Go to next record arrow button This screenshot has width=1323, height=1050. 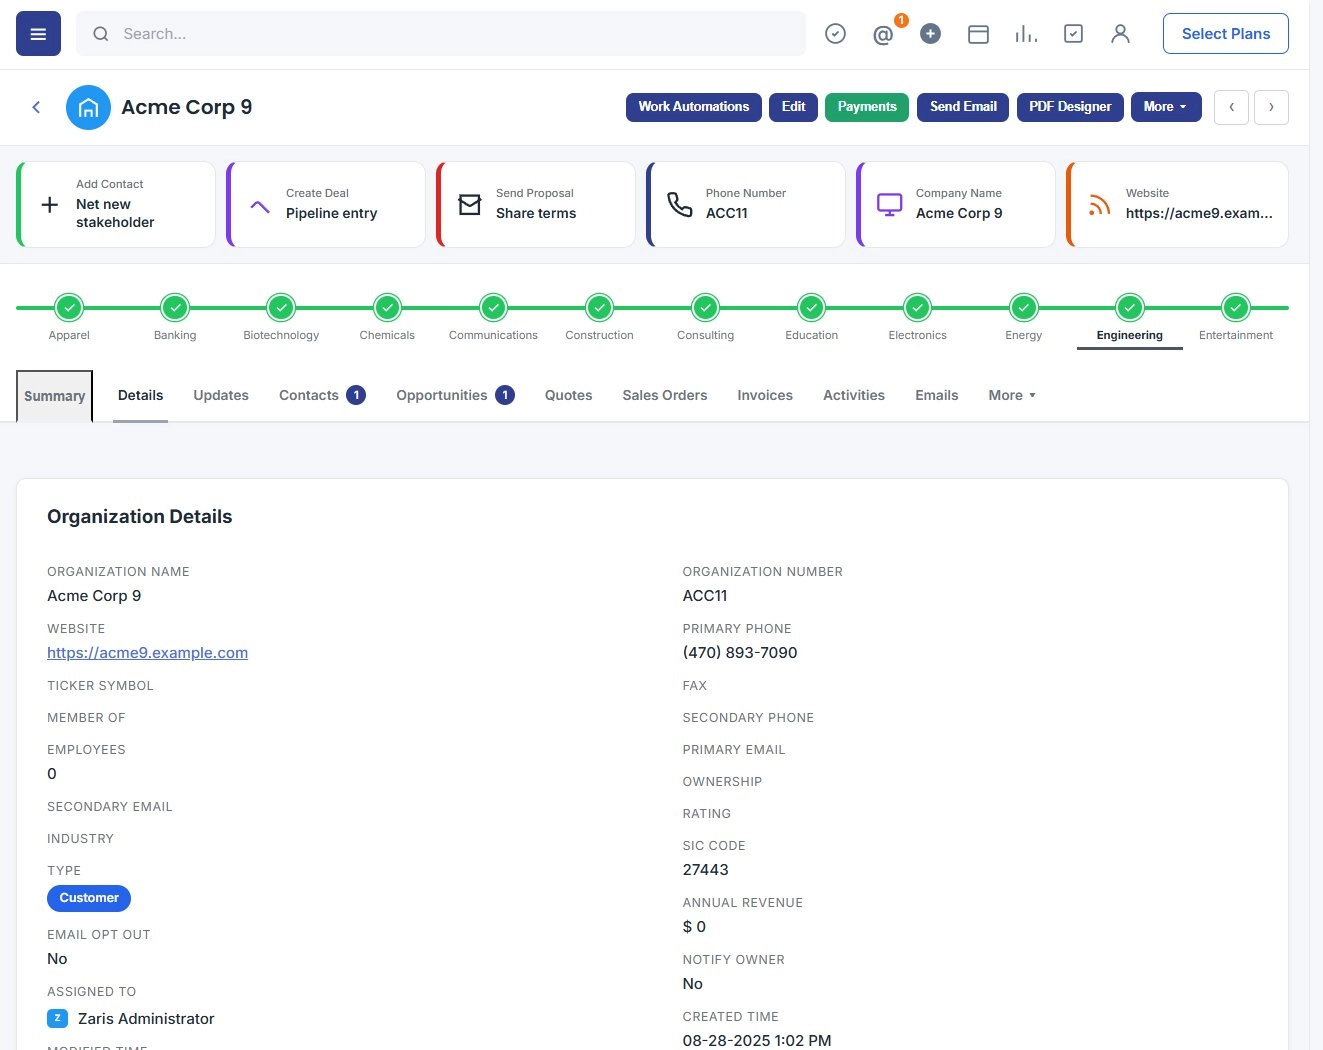tap(1271, 107)
